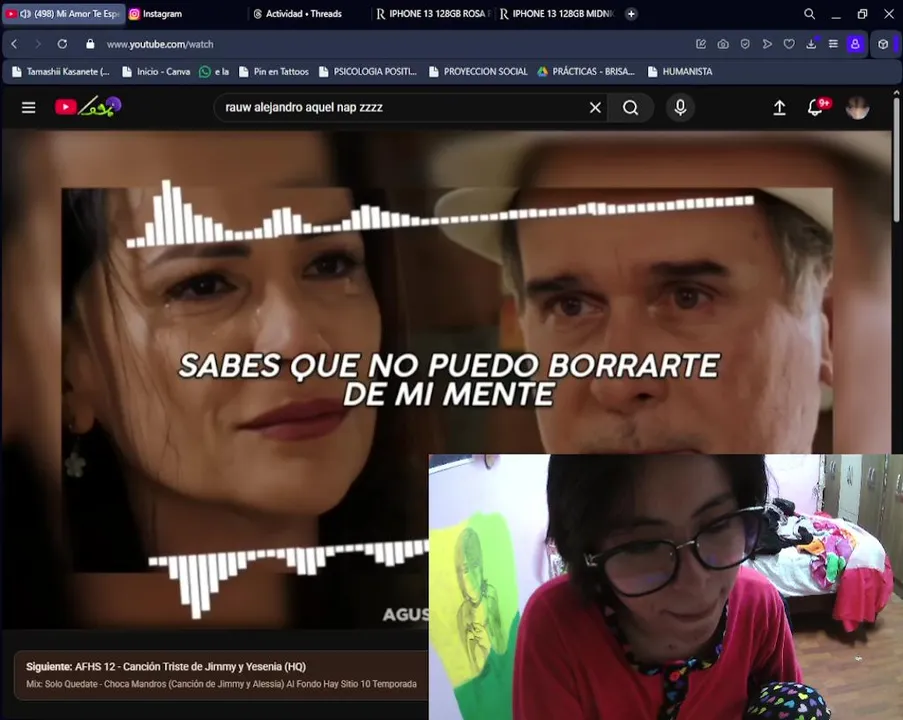Click the padlock site info icon
Viewport: 903px width, 720px height.
point(90,44)
